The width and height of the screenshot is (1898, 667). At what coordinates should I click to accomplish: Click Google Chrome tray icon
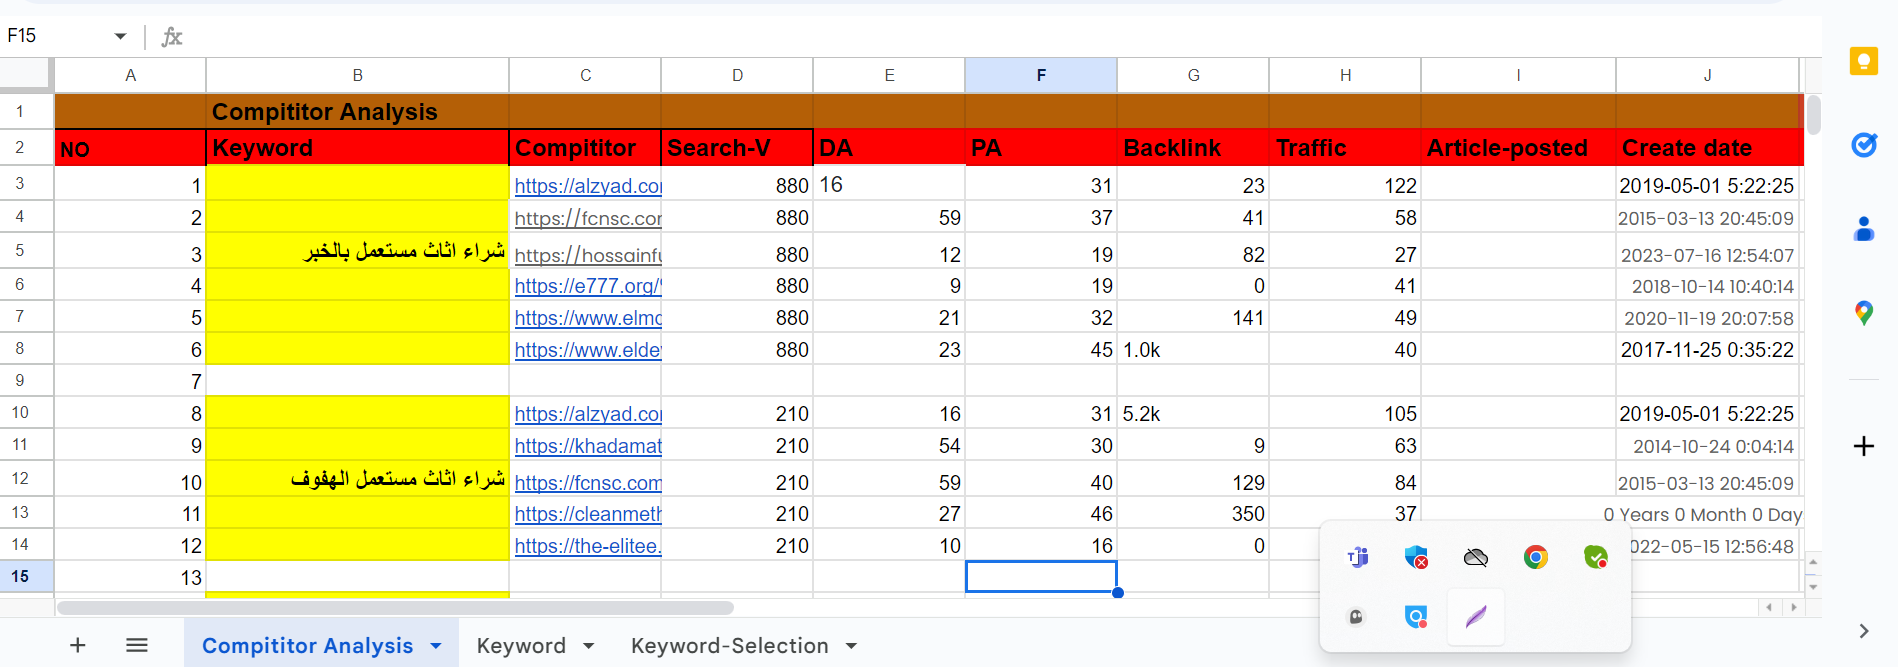1536,557
